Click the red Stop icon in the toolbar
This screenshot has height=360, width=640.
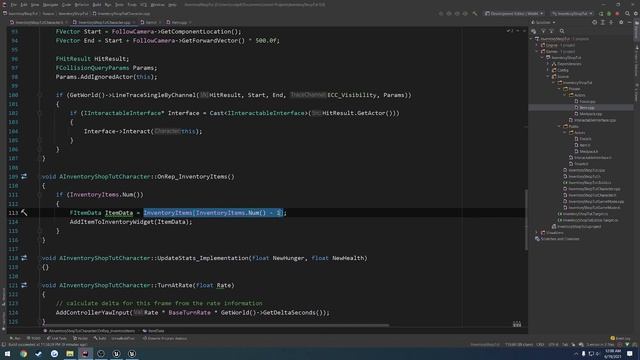point(617,13)
